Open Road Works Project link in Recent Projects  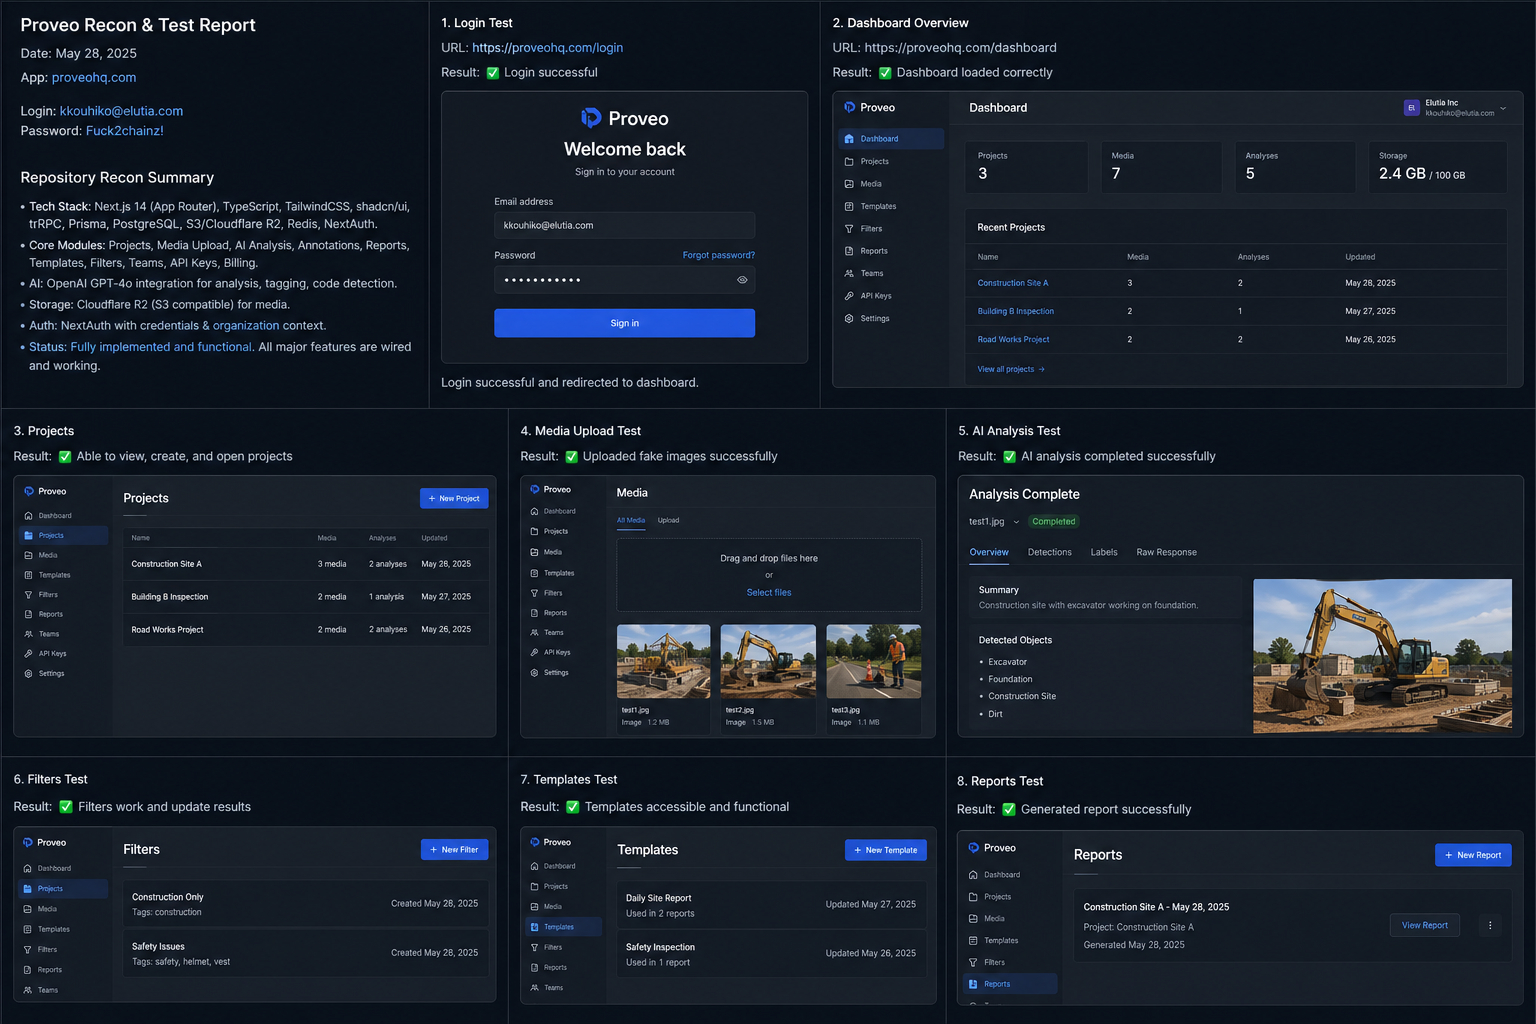tap(1014, 340)
